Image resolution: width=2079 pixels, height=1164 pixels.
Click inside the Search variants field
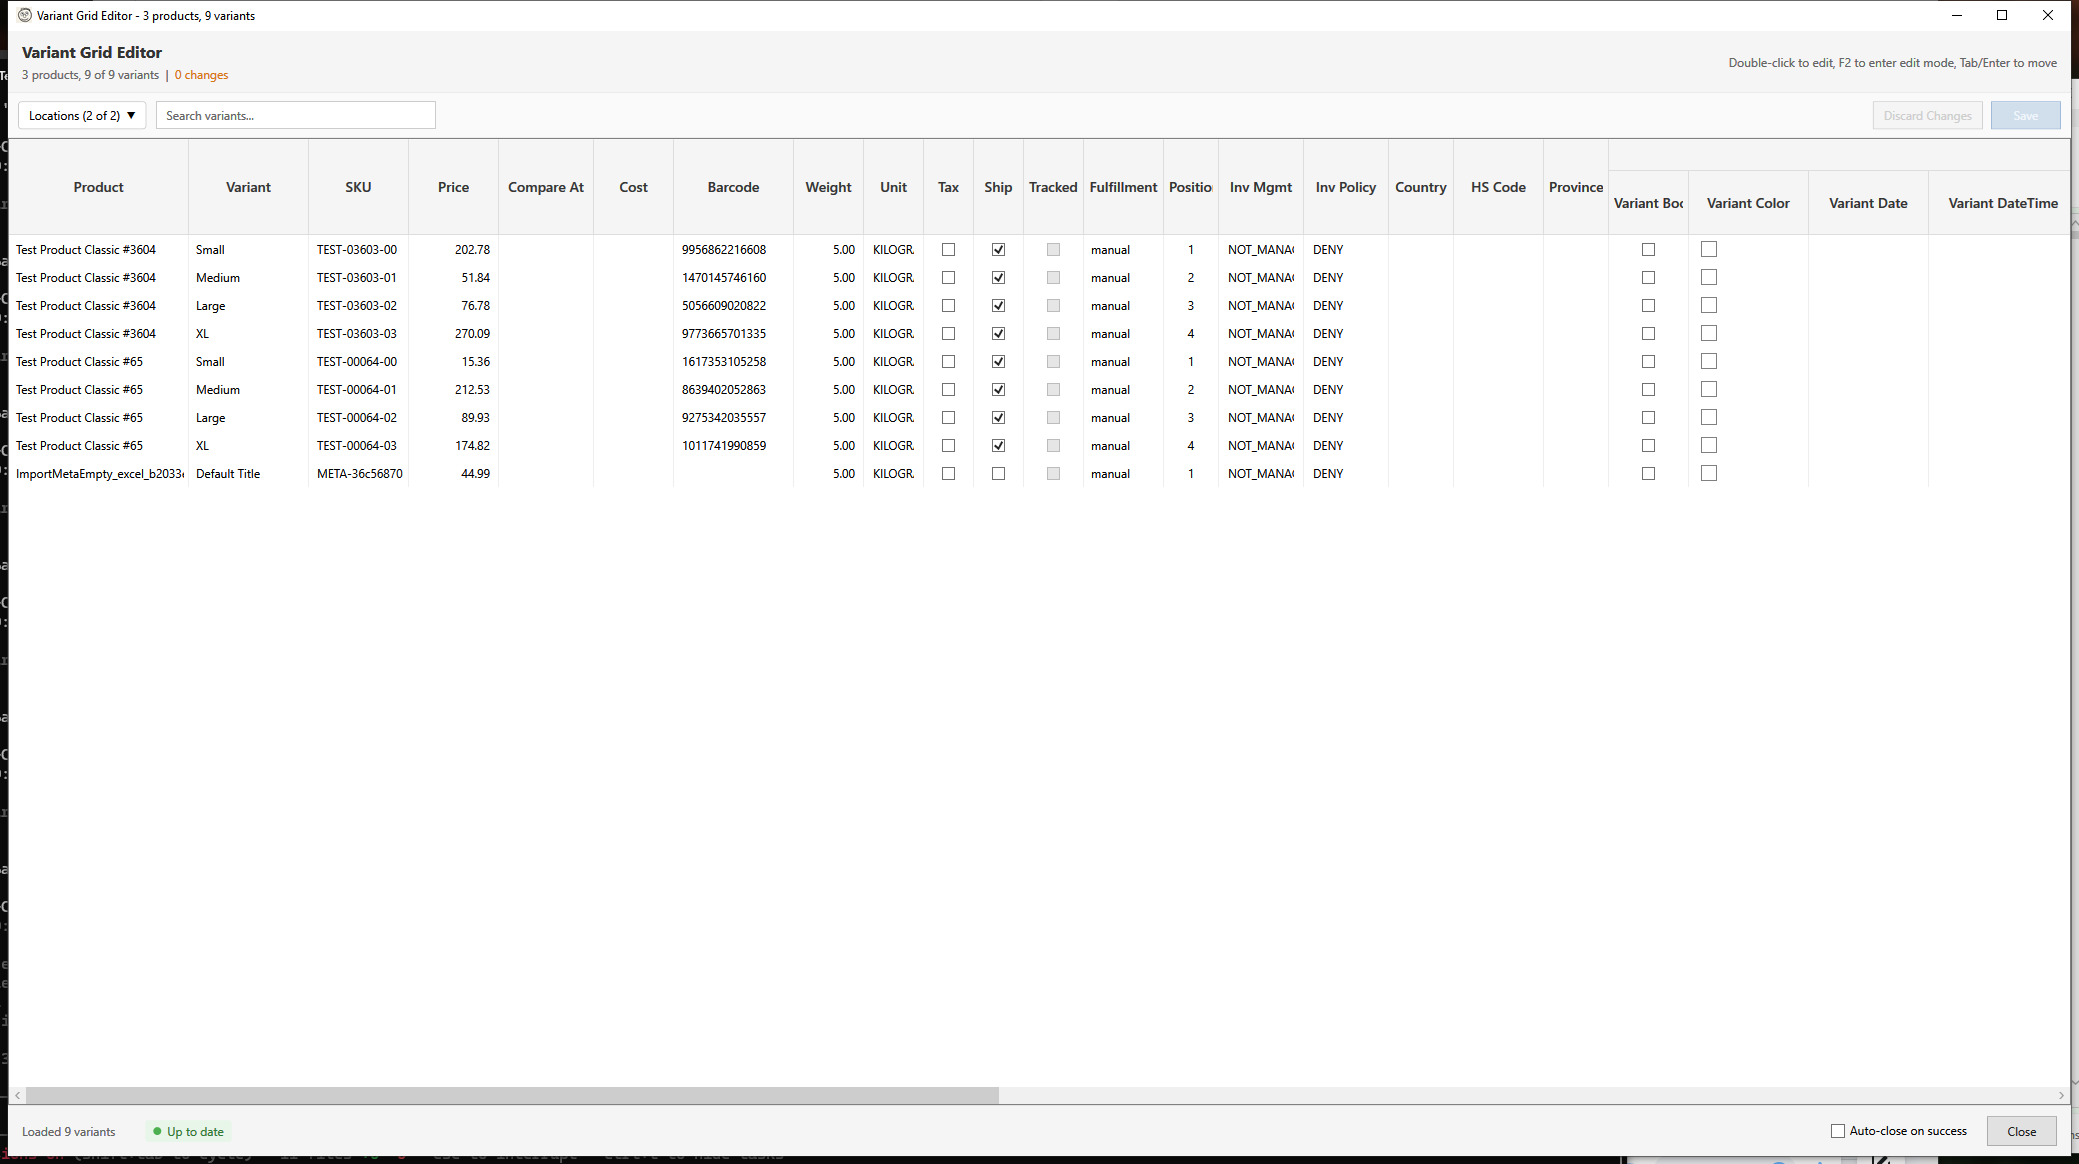click(x=296, y=114)
